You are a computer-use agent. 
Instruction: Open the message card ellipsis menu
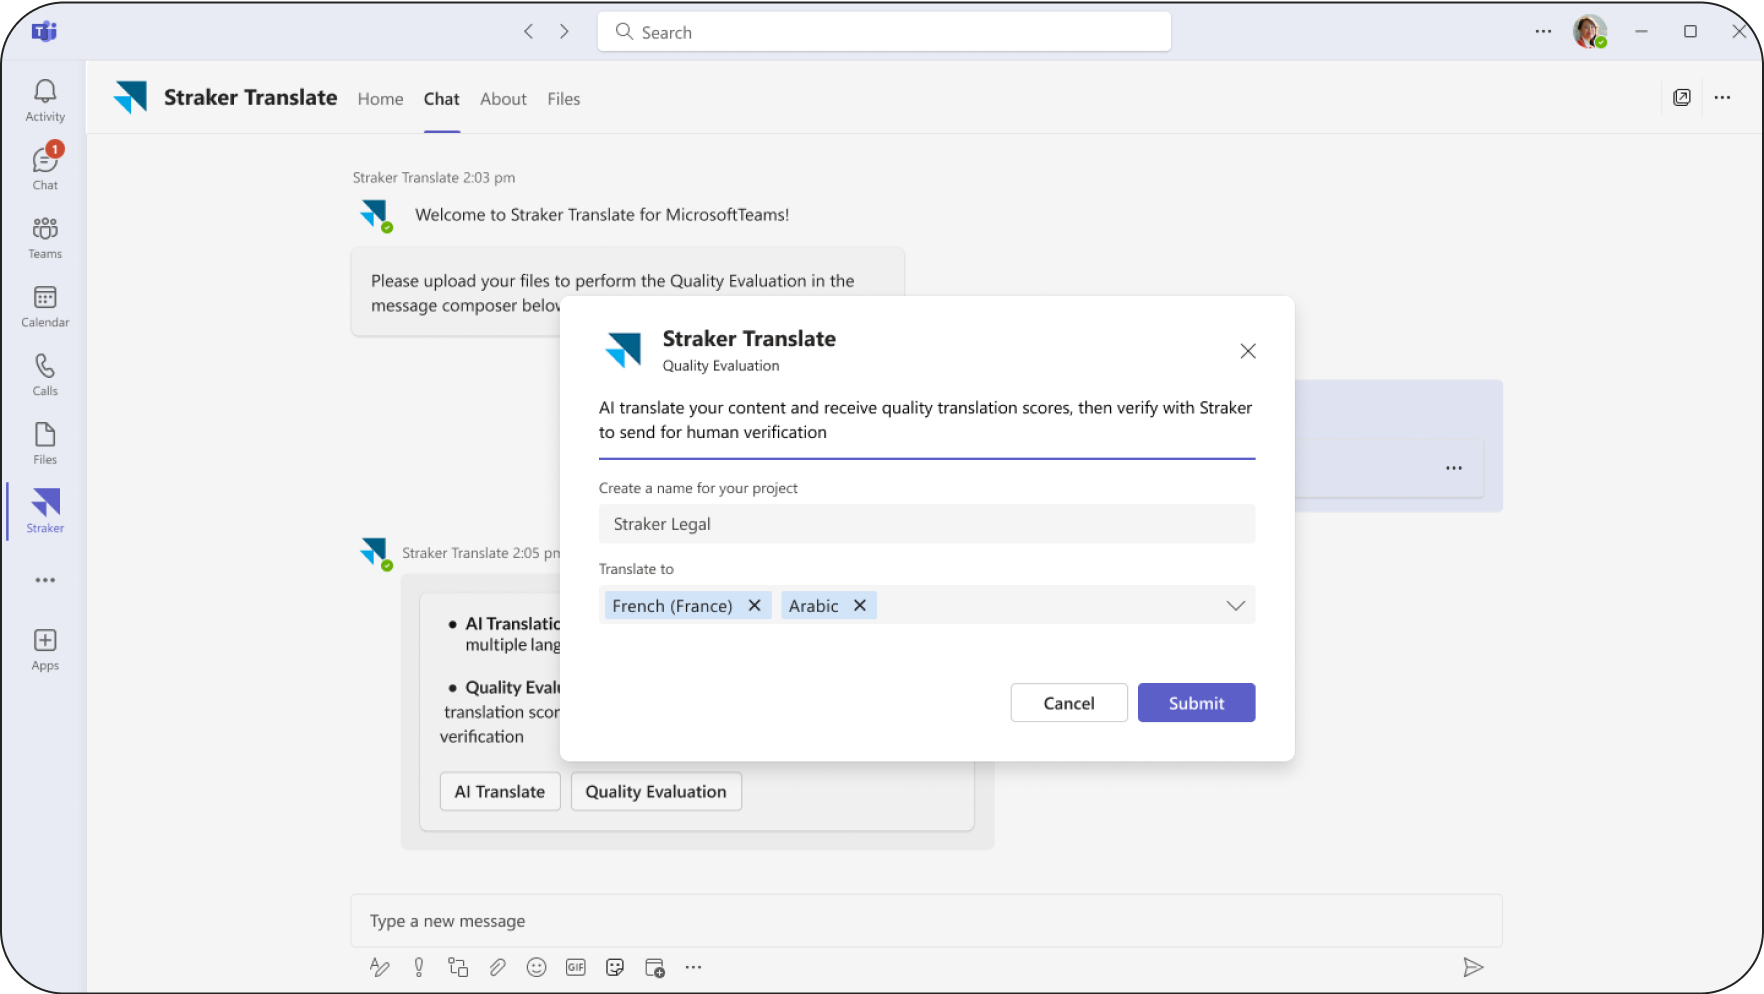pos(1454,468)
